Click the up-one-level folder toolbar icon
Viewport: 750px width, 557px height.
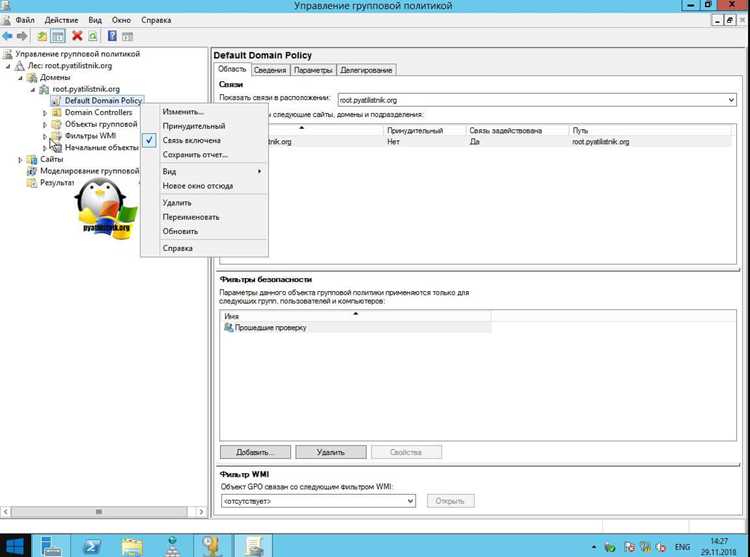tap(42, 36)
